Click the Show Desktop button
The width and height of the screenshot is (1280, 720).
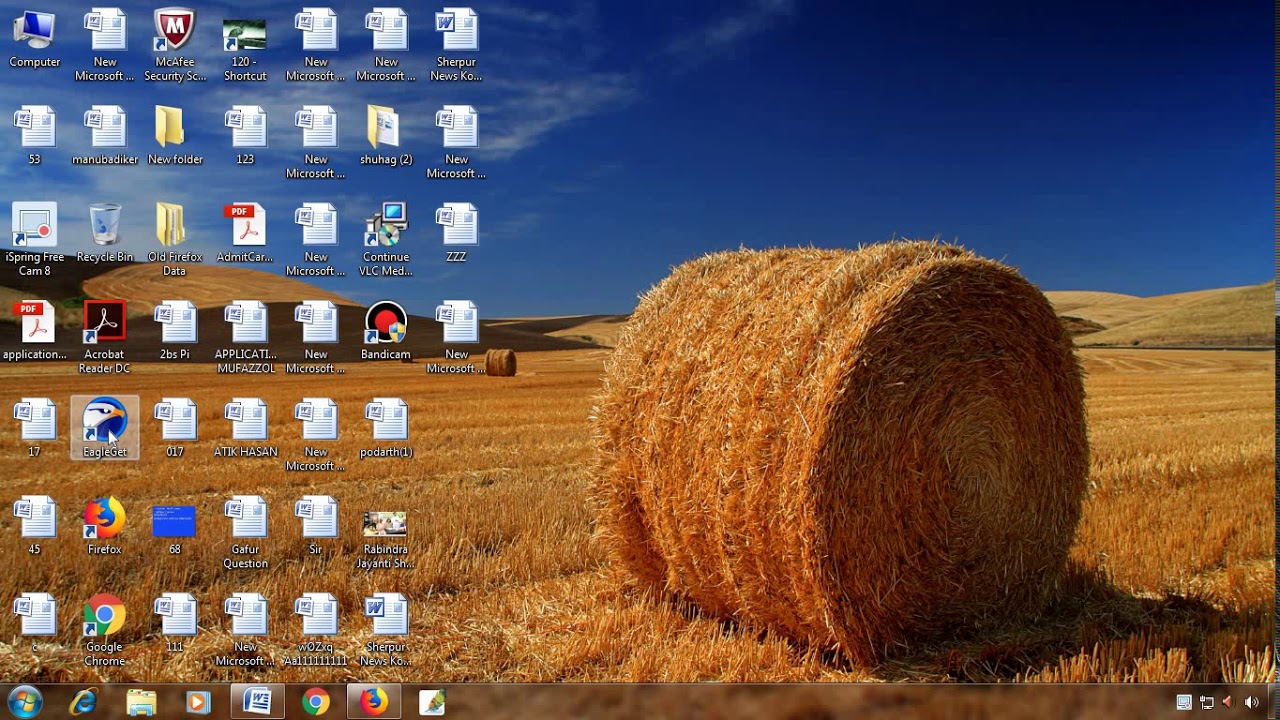point(1275,702)
